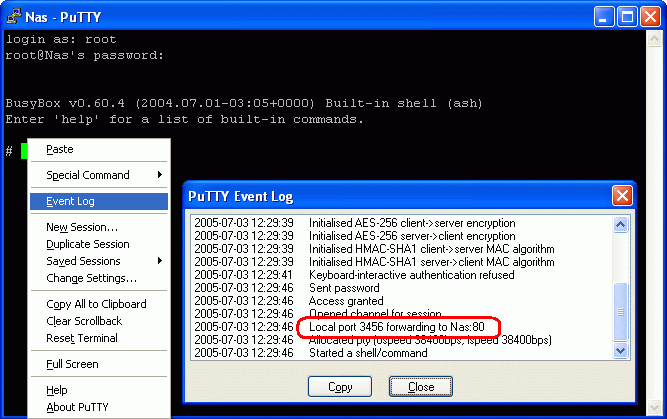Select Event Log in the context menu
This screenshot has height=419, width=667.
(99, 201)
